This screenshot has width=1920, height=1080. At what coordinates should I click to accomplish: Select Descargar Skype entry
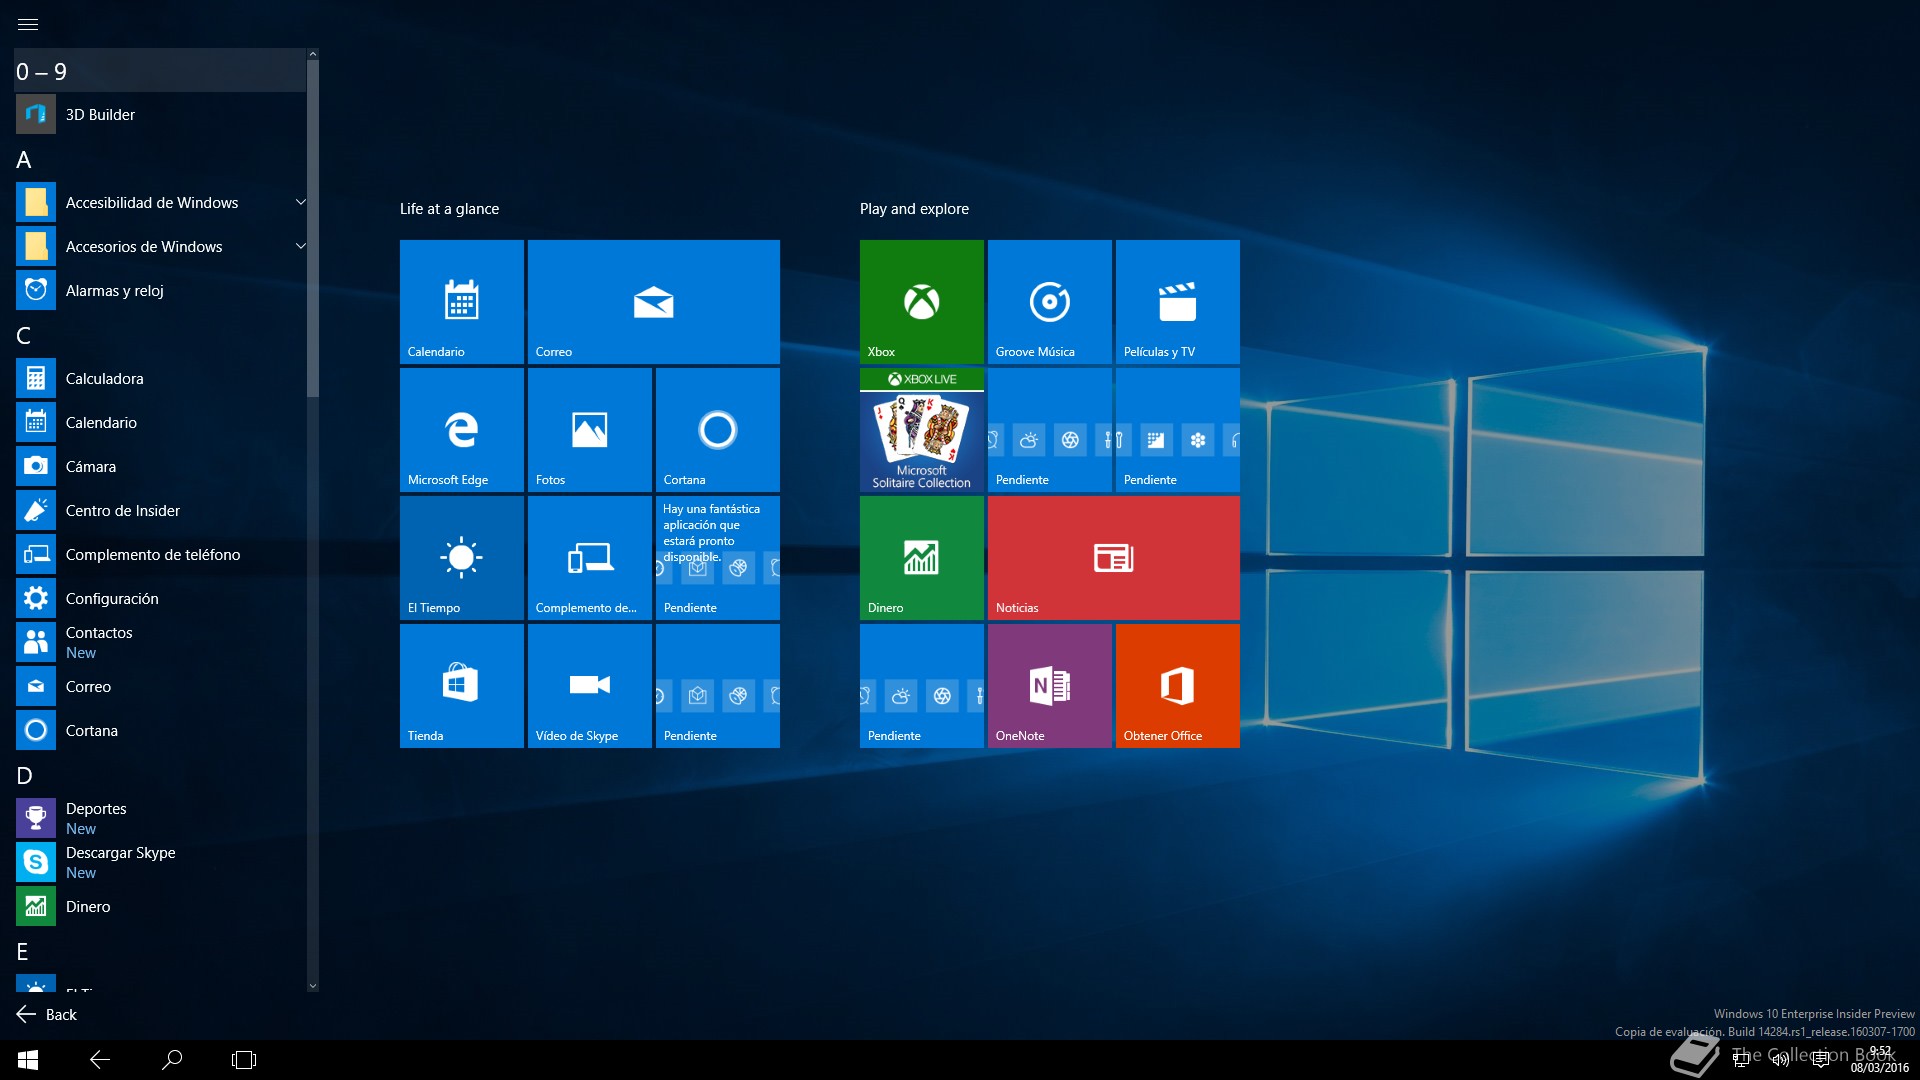tap(160, 863)
